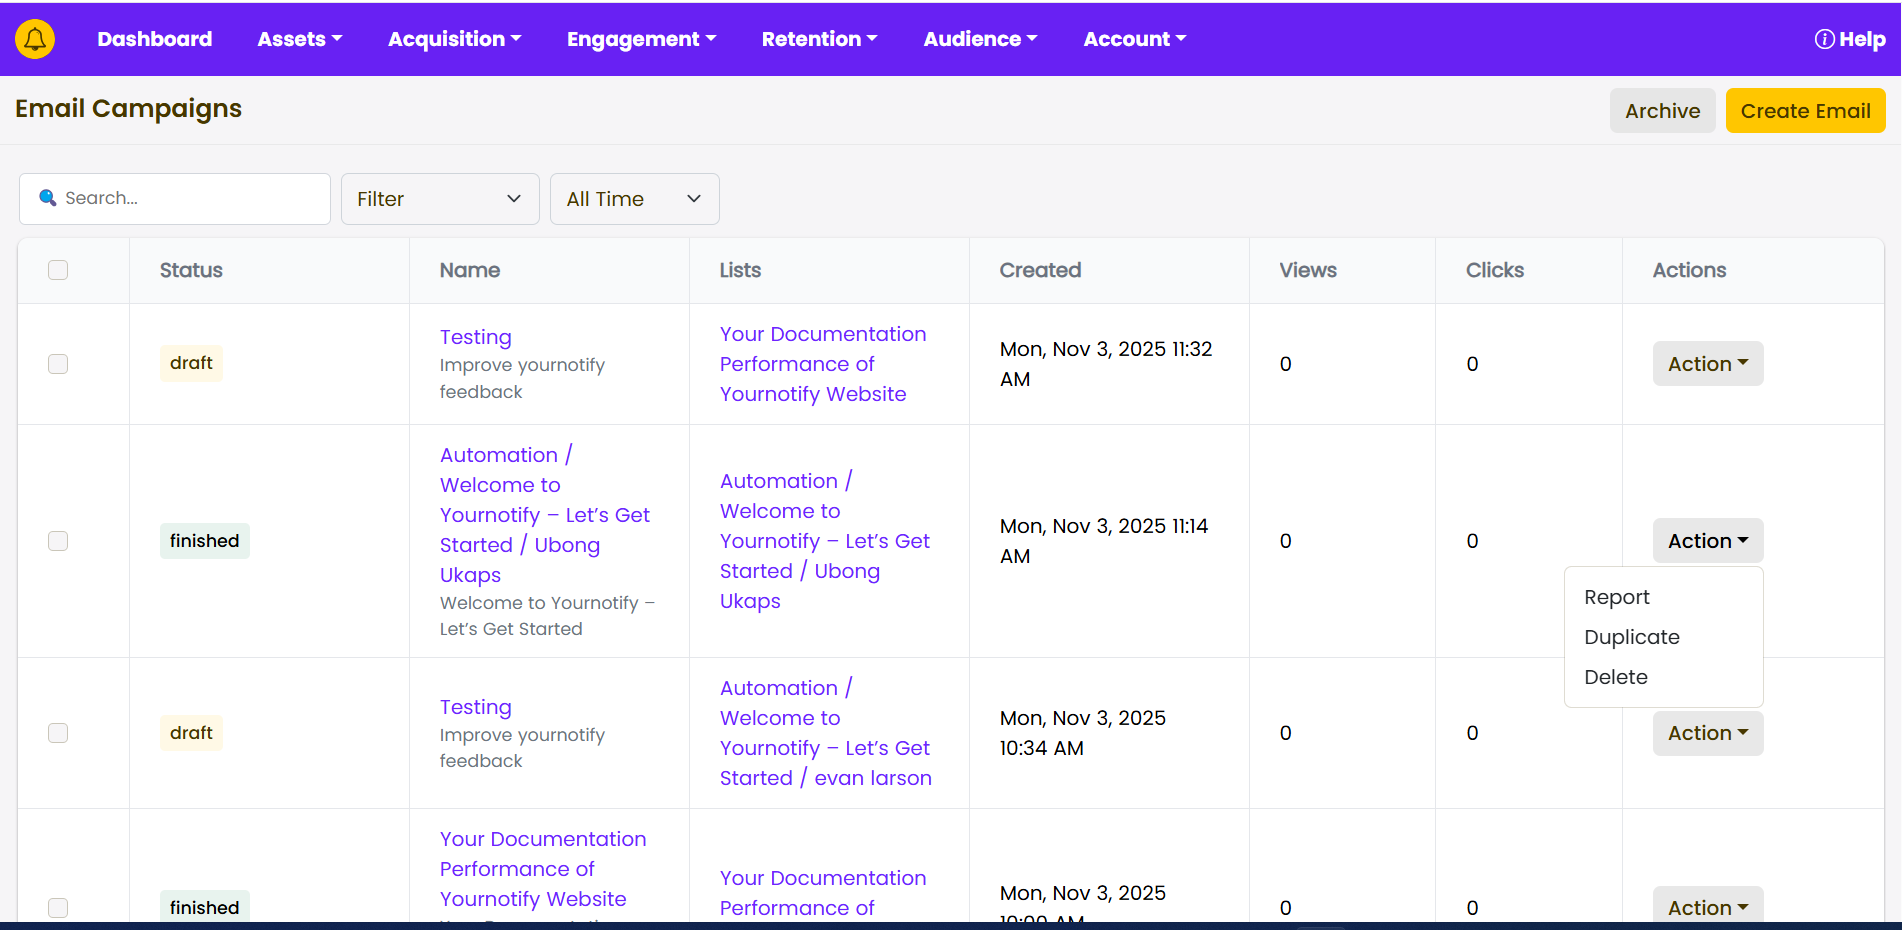Choose Report from the action menu
The image size is (1902, 930).
[x=1616, y=597]
